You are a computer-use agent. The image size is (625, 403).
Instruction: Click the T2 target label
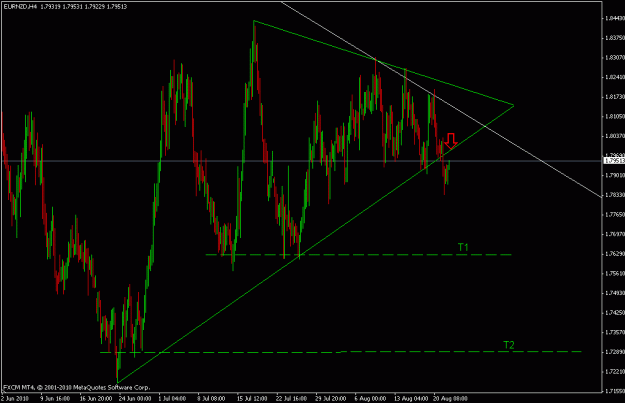click(x=509, y=345)
